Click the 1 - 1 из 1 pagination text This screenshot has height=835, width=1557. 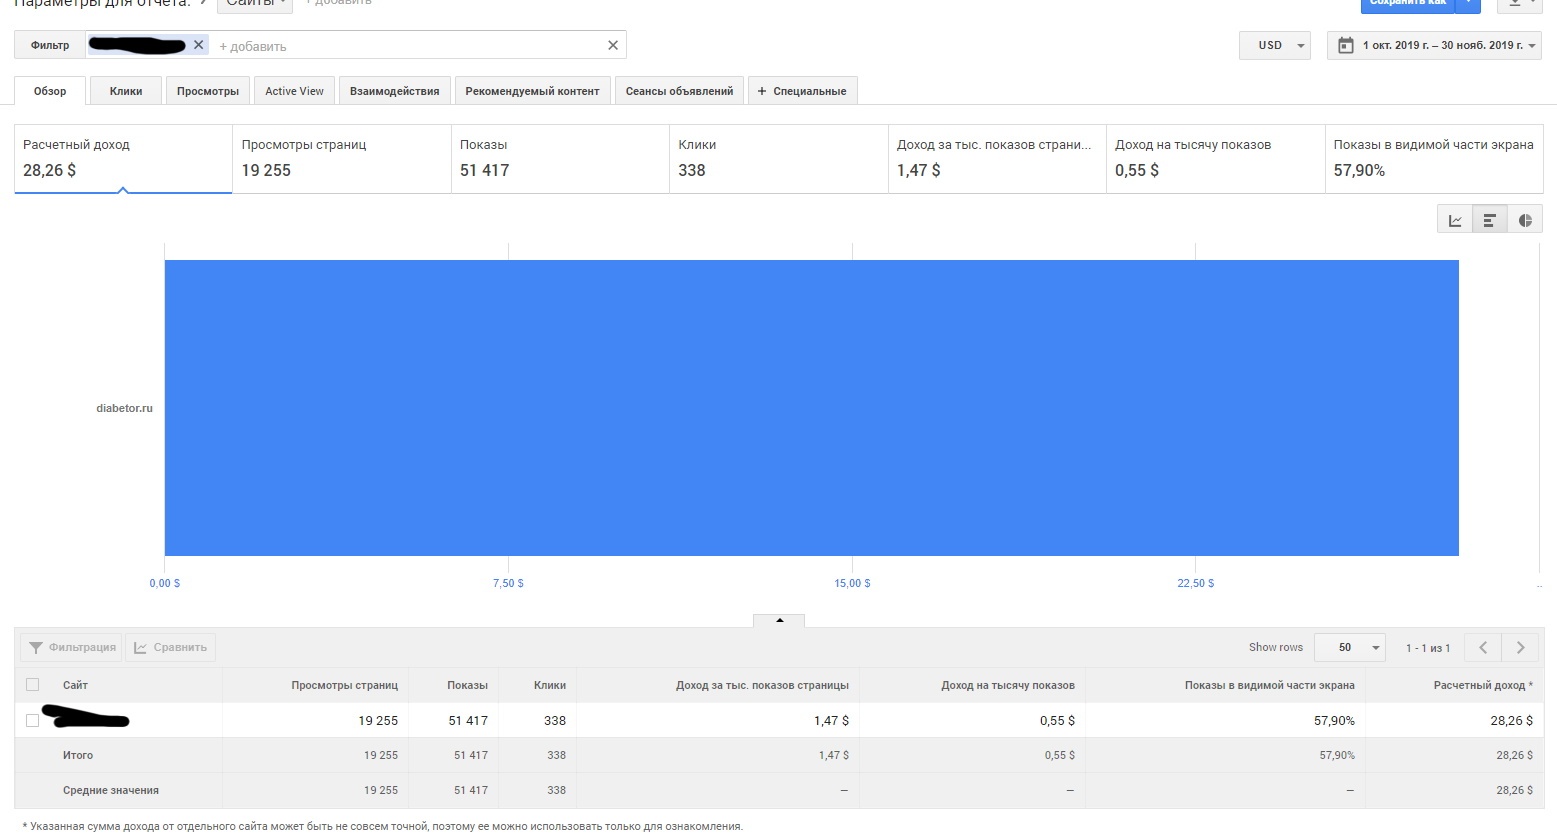[1428, 648]
